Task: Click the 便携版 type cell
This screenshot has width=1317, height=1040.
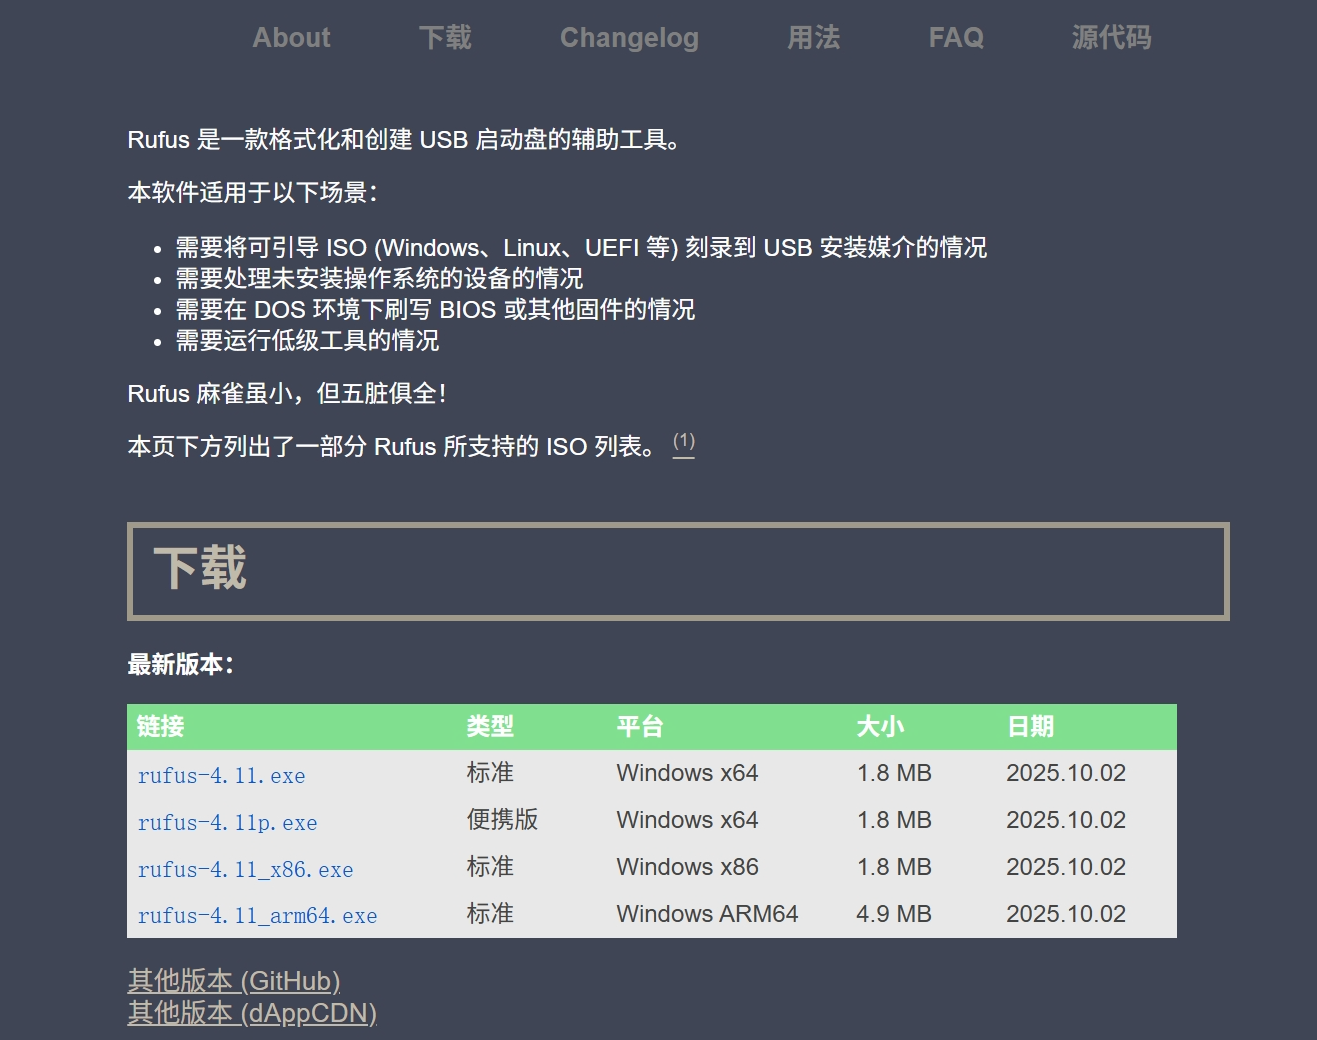Action: coord(502,820)
